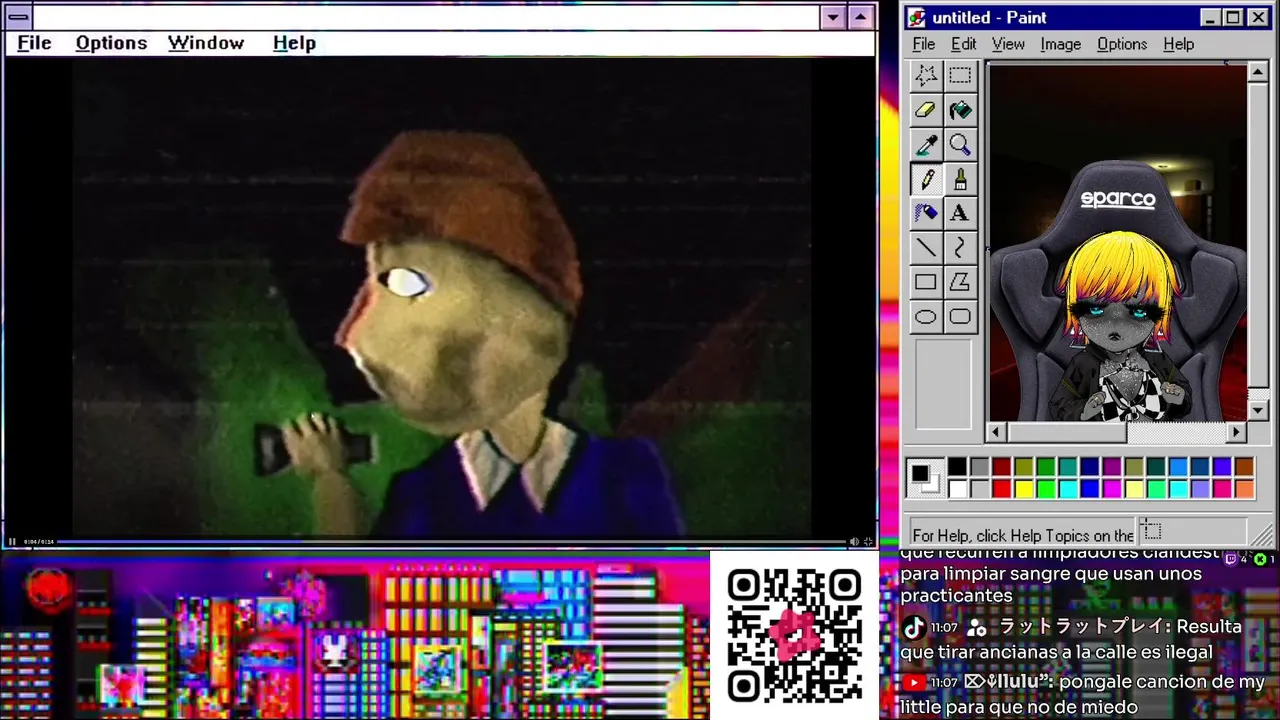Open Paint's View menu
The width and height of the screenshot is (1280, 720).
(x=1008, y=44)
